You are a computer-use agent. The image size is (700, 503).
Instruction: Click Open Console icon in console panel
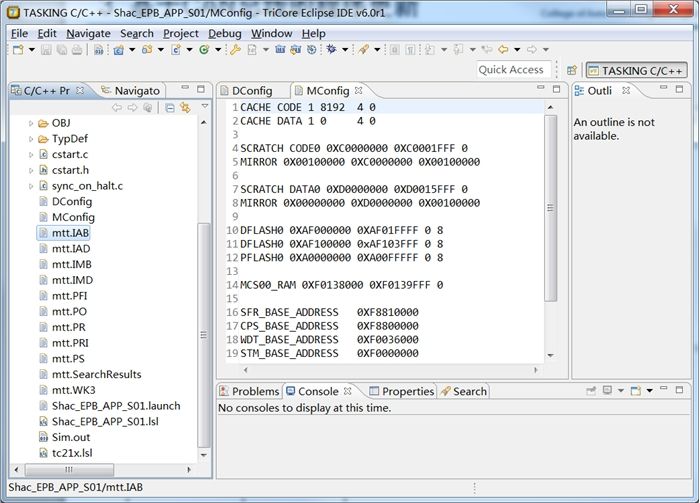pyautogui.click(x=634, y=391)
